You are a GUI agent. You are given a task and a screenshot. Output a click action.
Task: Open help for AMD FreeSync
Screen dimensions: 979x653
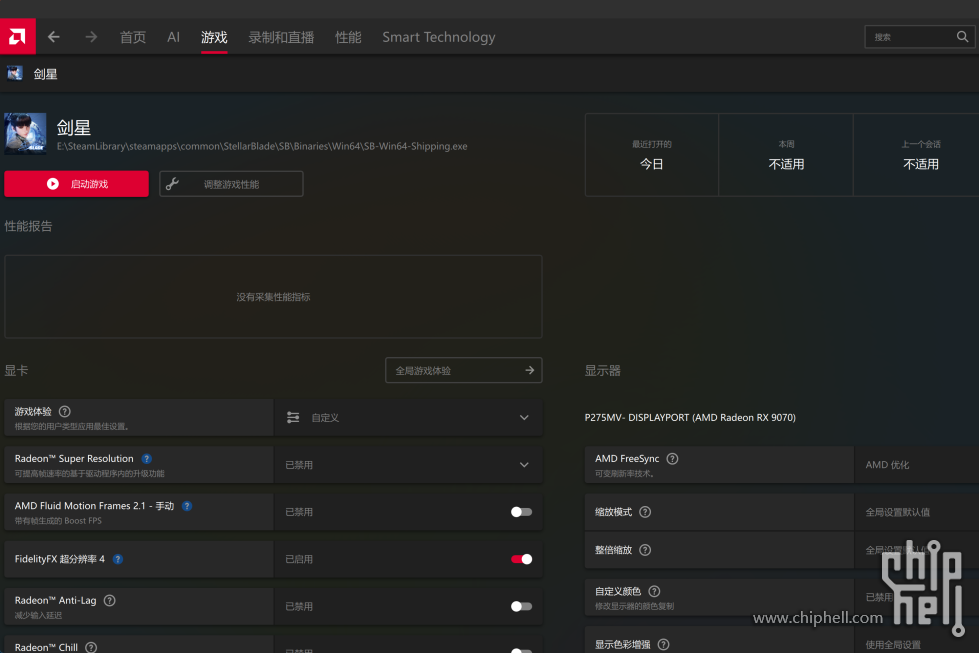(x=672, y=459)
